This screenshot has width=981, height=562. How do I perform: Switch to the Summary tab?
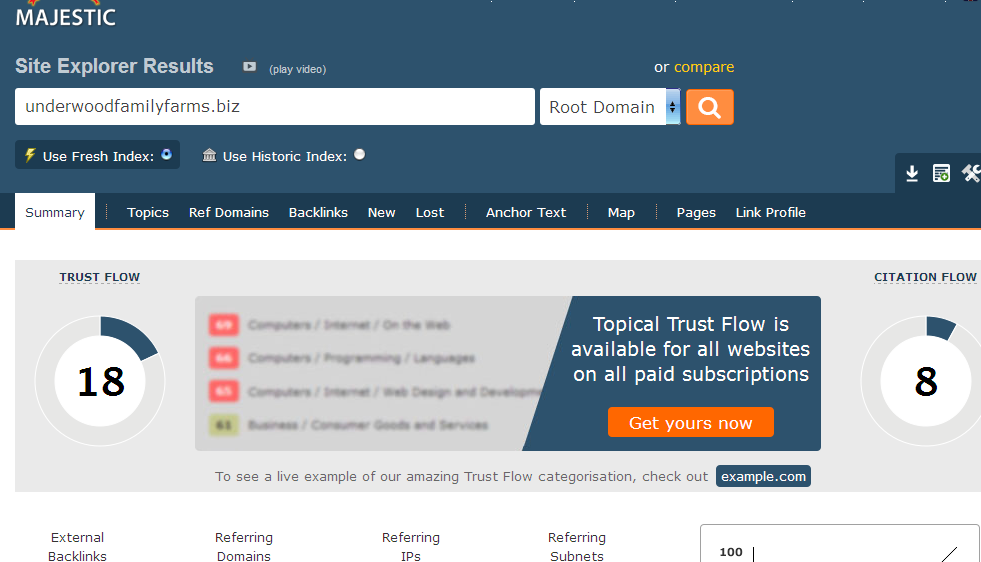pyautogui.click(x=55, y=212)
